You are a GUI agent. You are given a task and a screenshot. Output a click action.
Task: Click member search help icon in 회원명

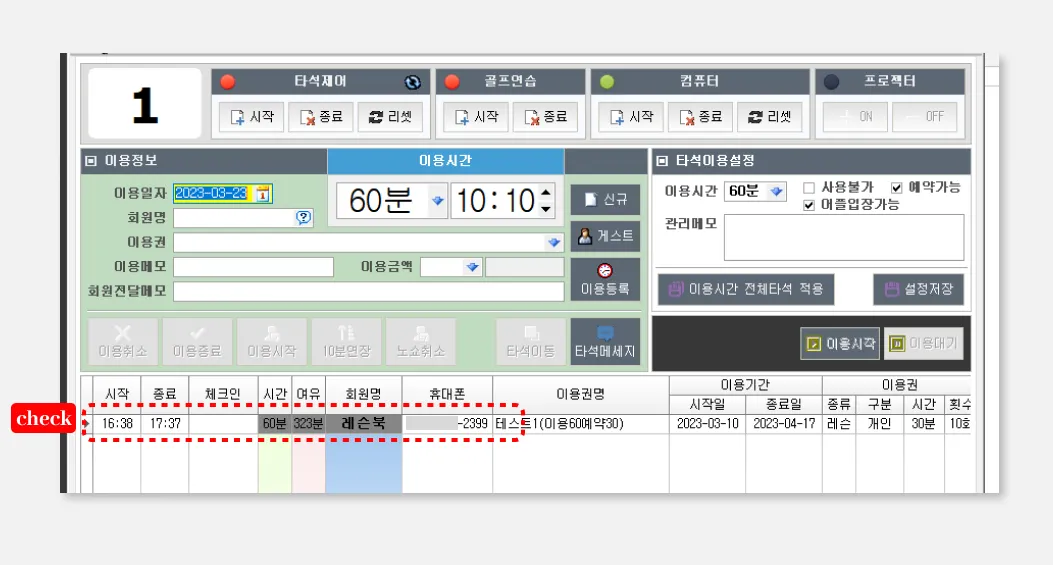[x=304, y=218]
